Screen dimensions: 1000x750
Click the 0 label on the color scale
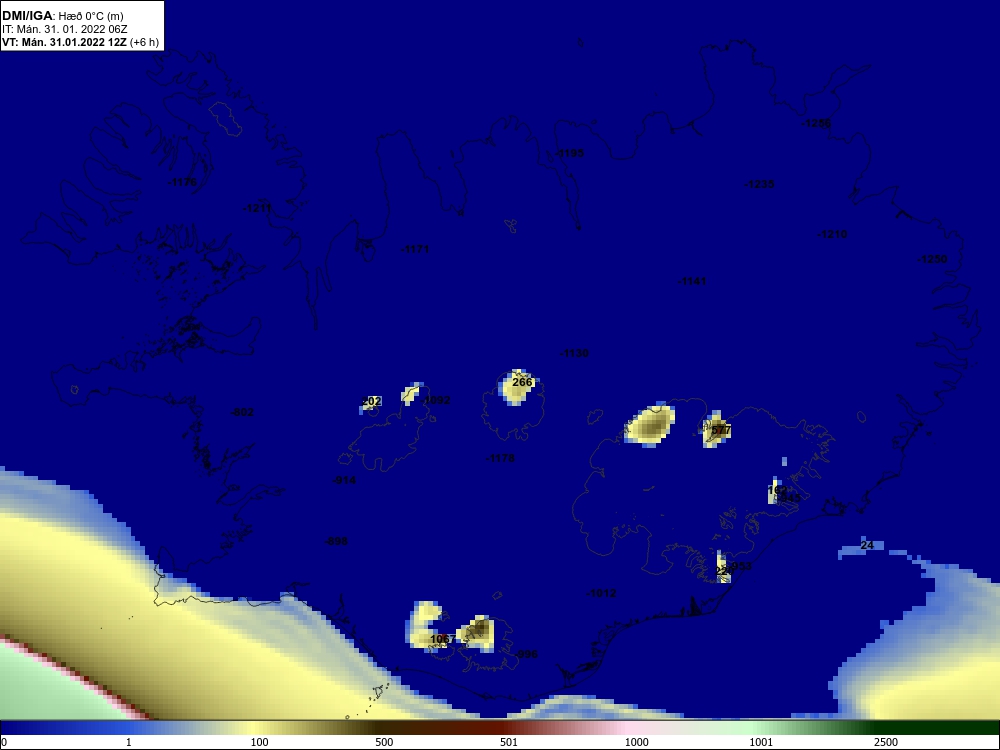click(x=4, y=742)
